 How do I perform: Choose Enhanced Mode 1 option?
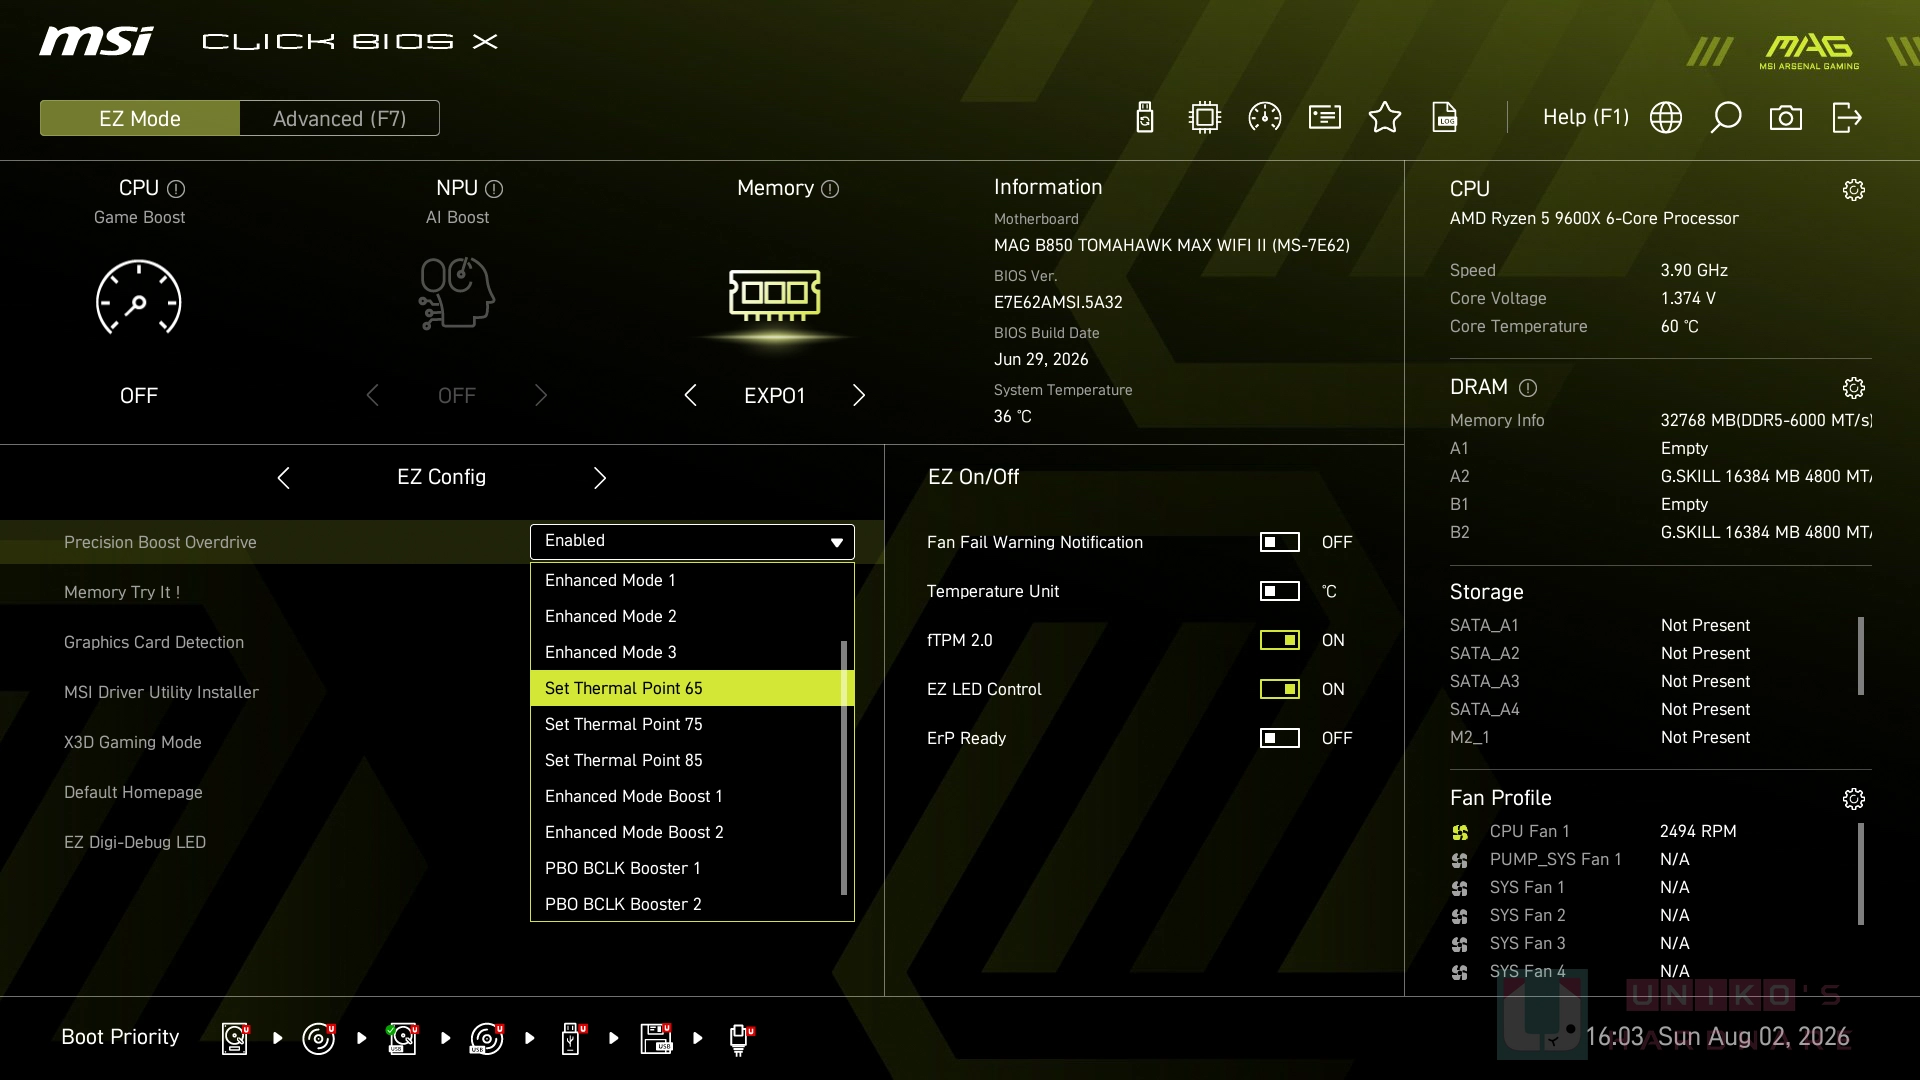(686, 580)
